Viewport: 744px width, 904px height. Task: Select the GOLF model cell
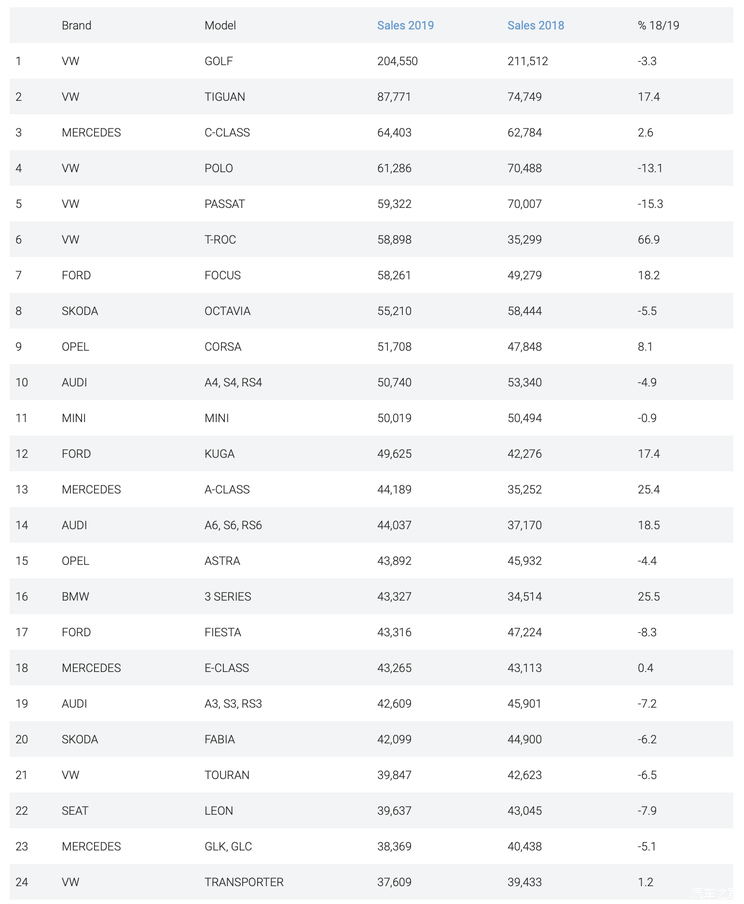pos(218,61)
